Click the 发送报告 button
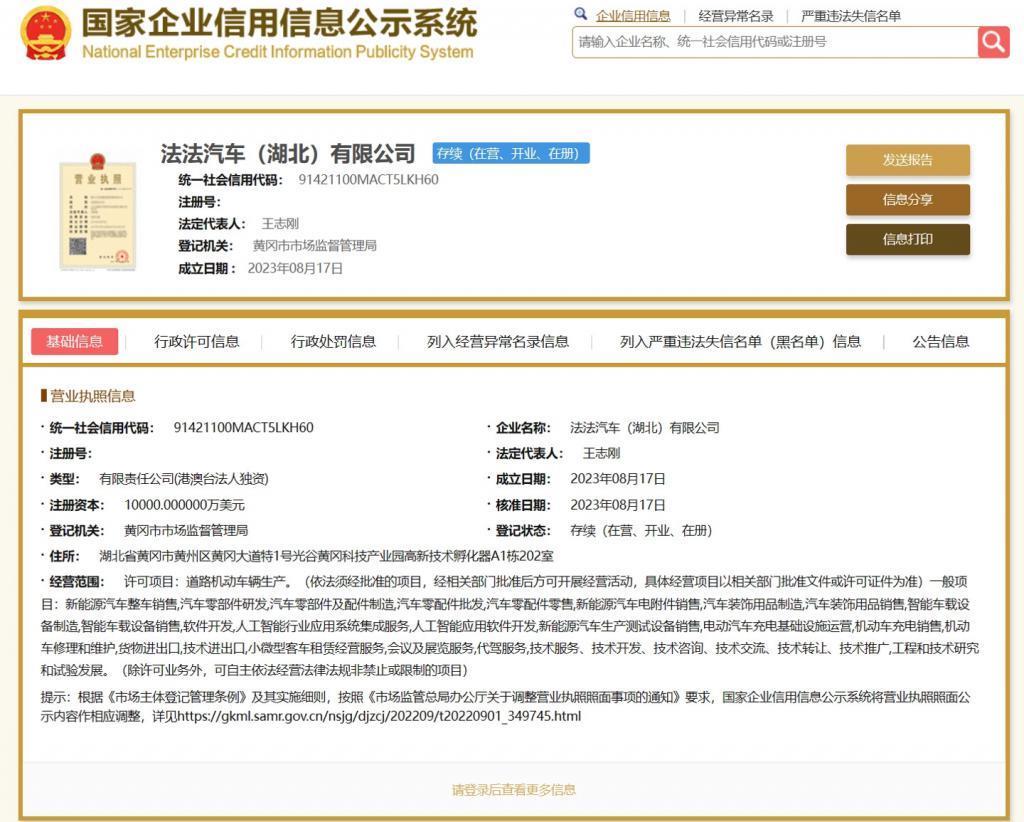Screen dimensions: 1024x822 [908, 160]
